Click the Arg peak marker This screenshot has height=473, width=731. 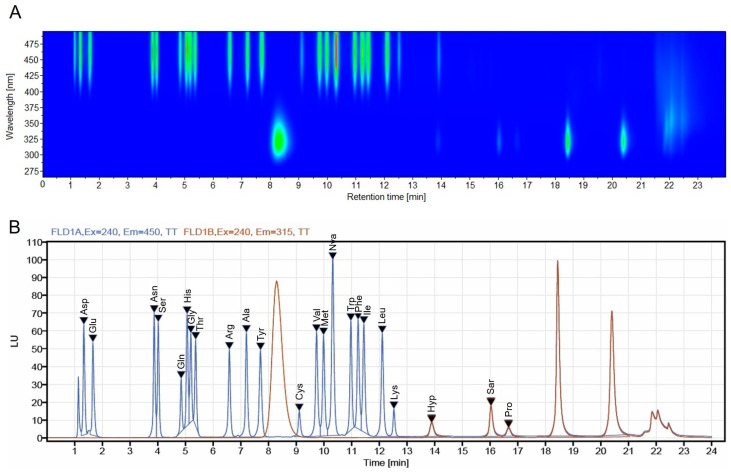pyautogui.click(x=229, y=345)
